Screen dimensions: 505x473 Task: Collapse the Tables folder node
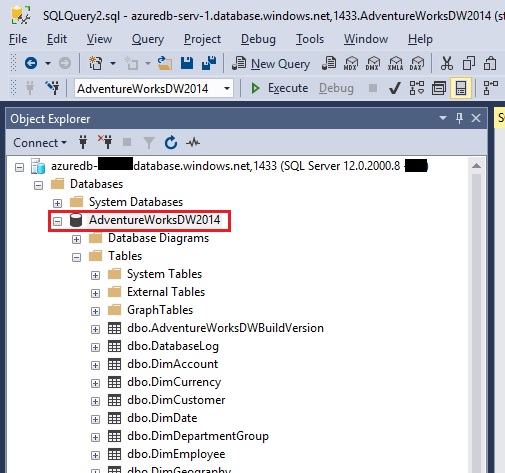pos(76,257)
